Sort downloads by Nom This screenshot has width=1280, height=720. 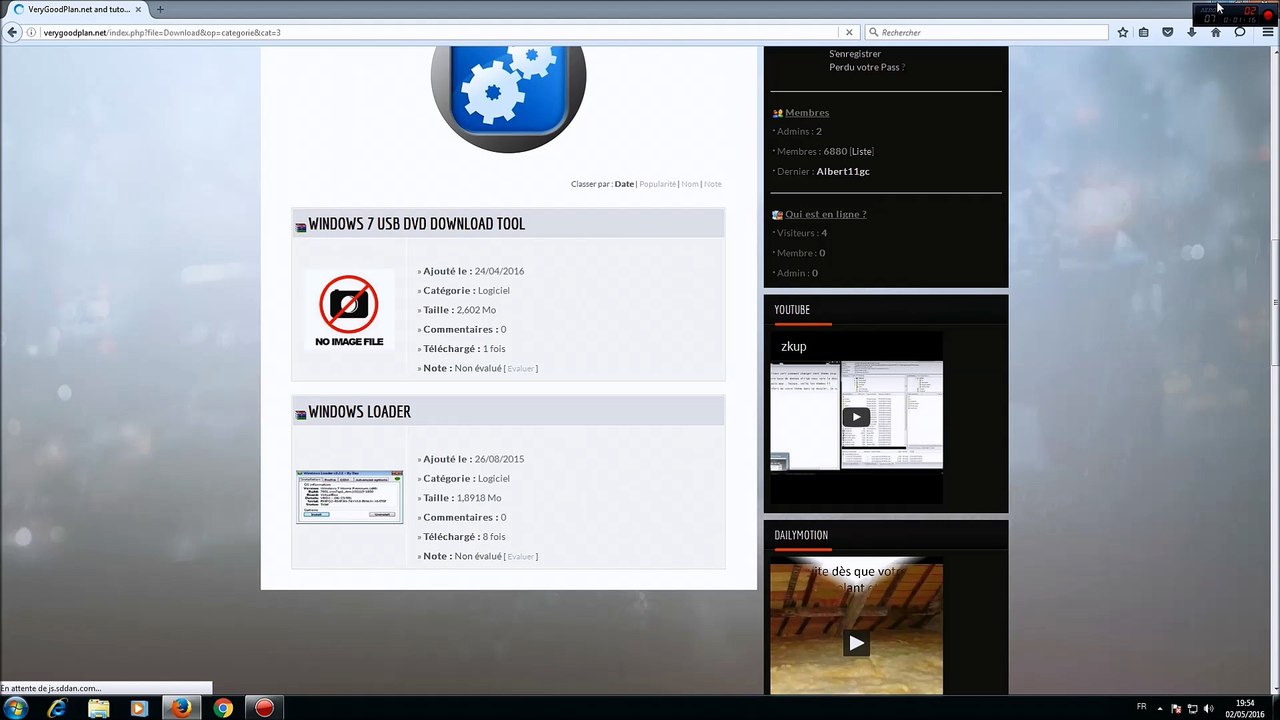pos(690,184)
